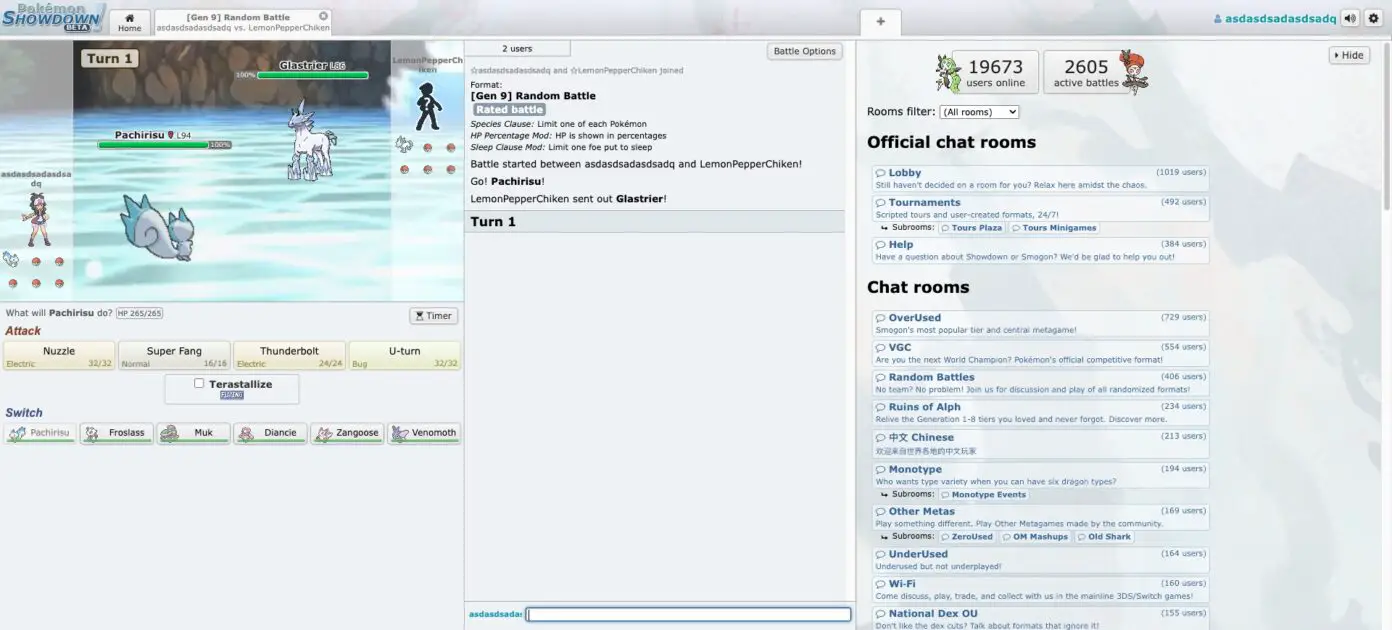Close the Random Battle tab

click(323, 16)
